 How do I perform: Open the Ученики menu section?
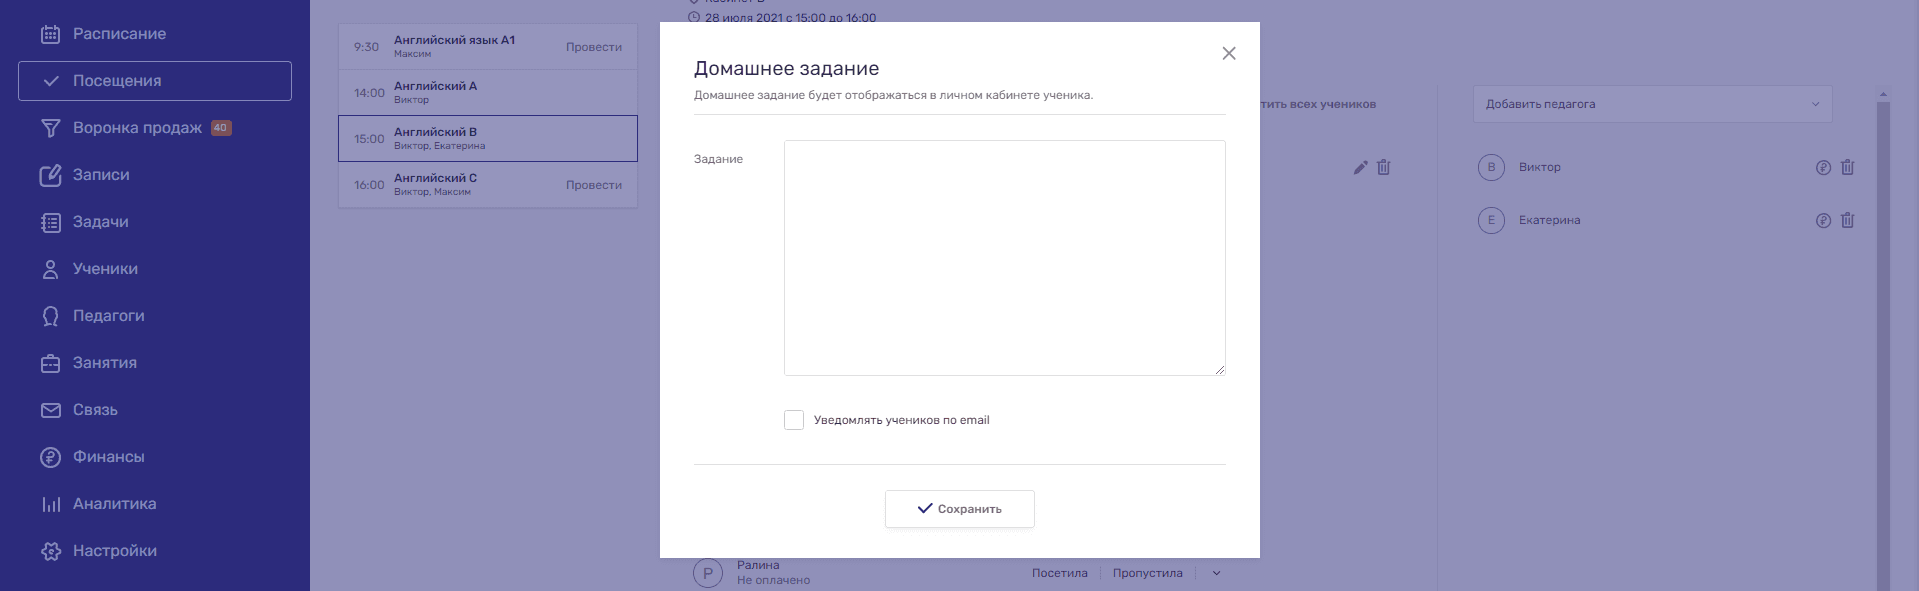[x=105, y=269]
